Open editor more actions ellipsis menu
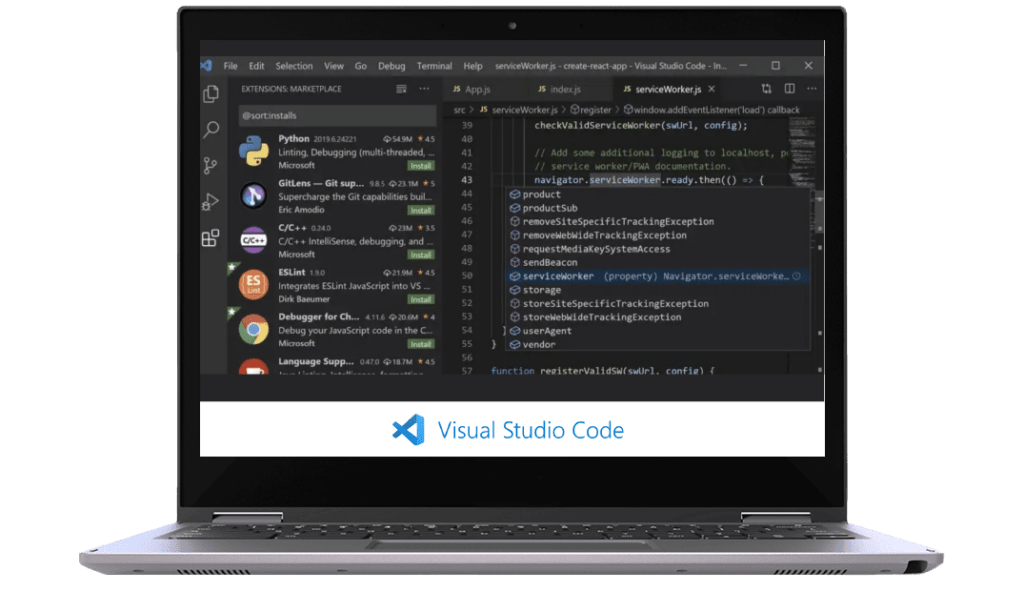The image size is (1024, 591). (812, 88)
